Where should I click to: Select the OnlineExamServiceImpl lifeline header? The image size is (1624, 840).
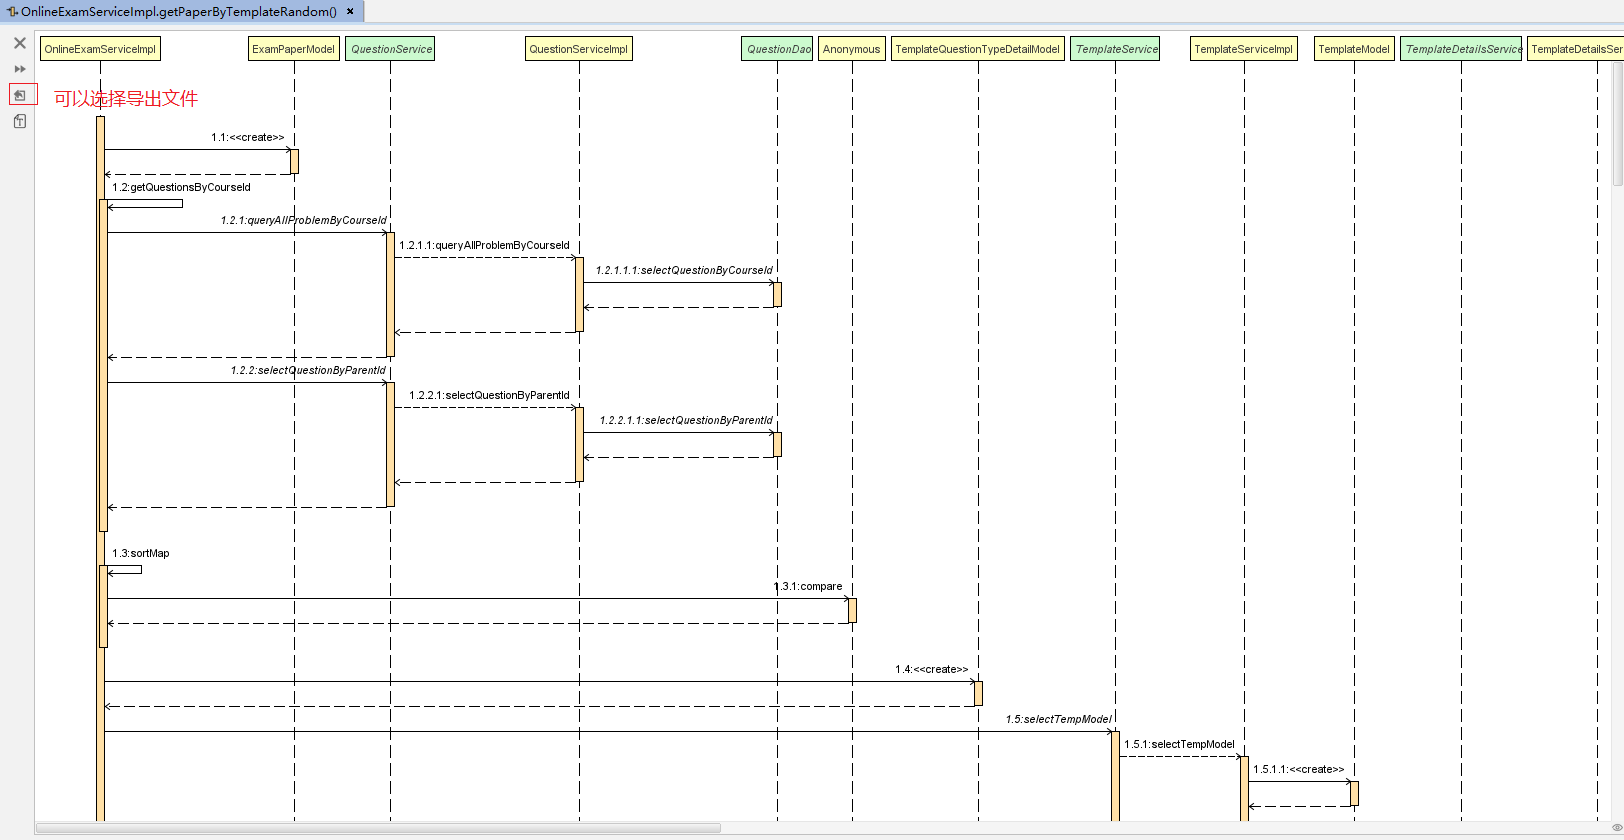[100, 49]
